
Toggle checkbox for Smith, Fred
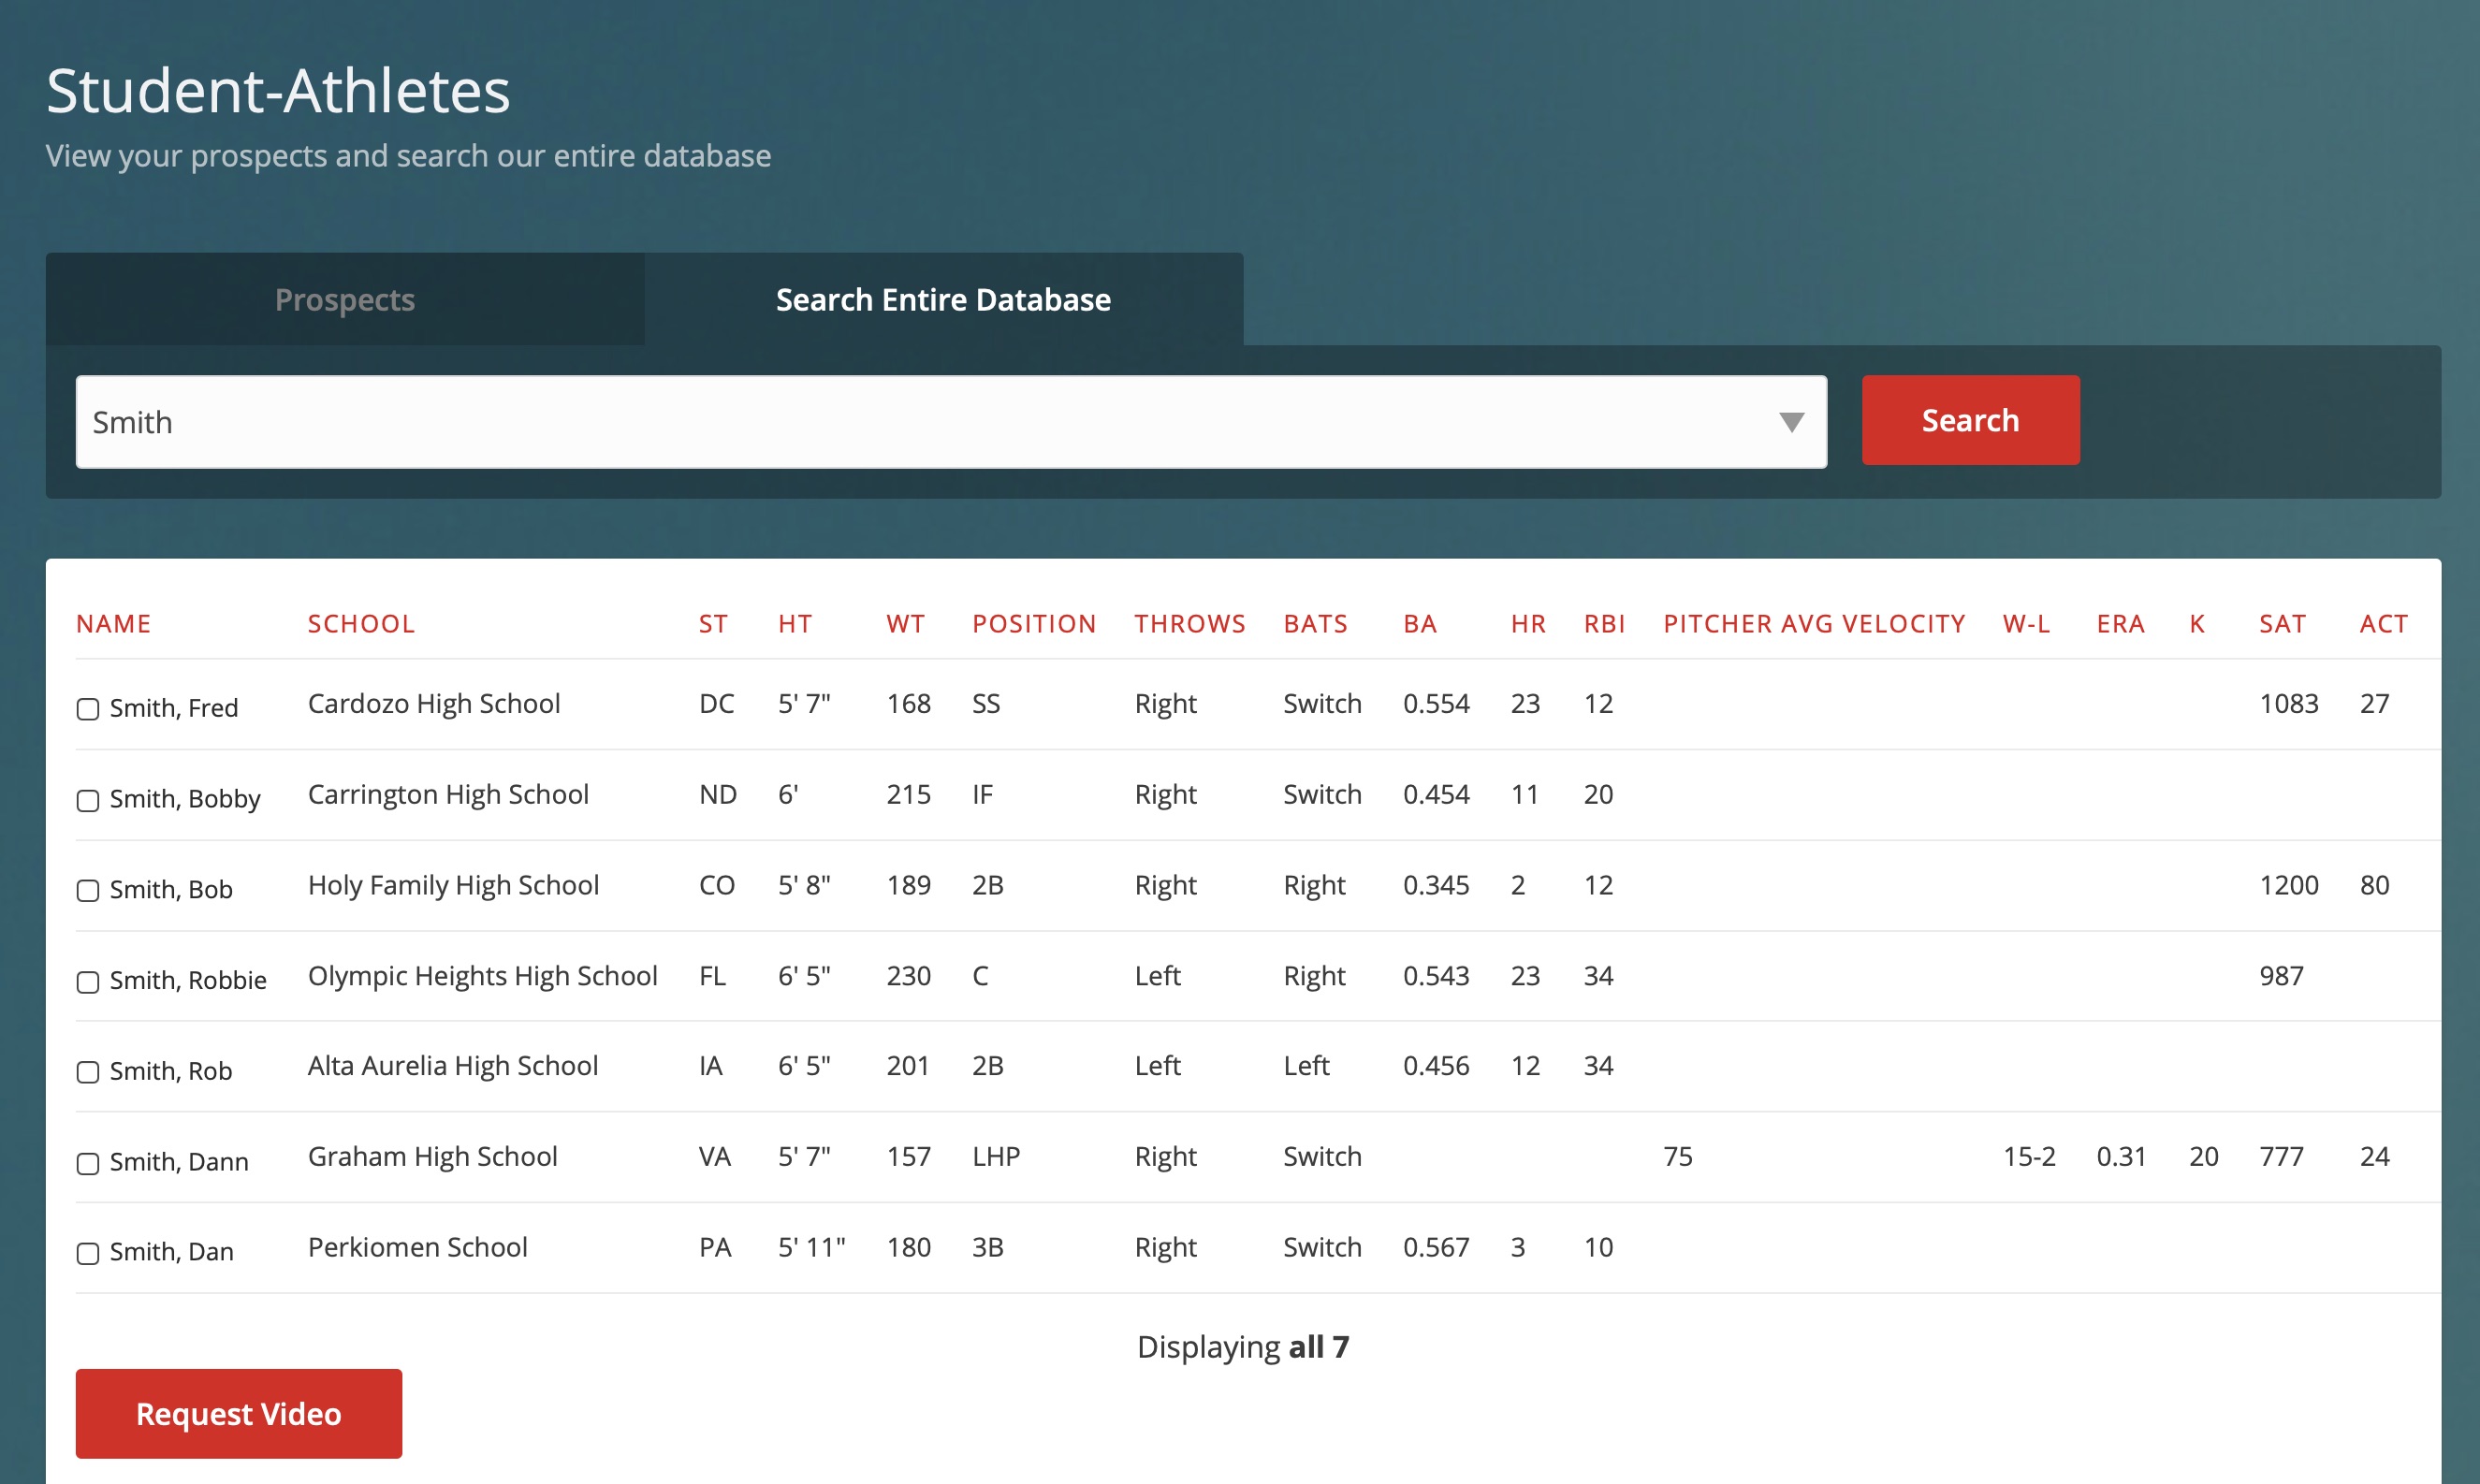pyautogui.click(x=88, y=706)
